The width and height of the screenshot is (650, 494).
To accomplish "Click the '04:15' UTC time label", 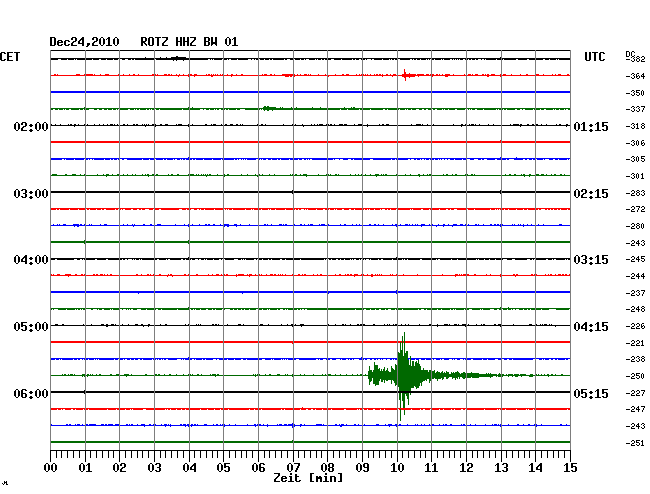I will [591, 327].
